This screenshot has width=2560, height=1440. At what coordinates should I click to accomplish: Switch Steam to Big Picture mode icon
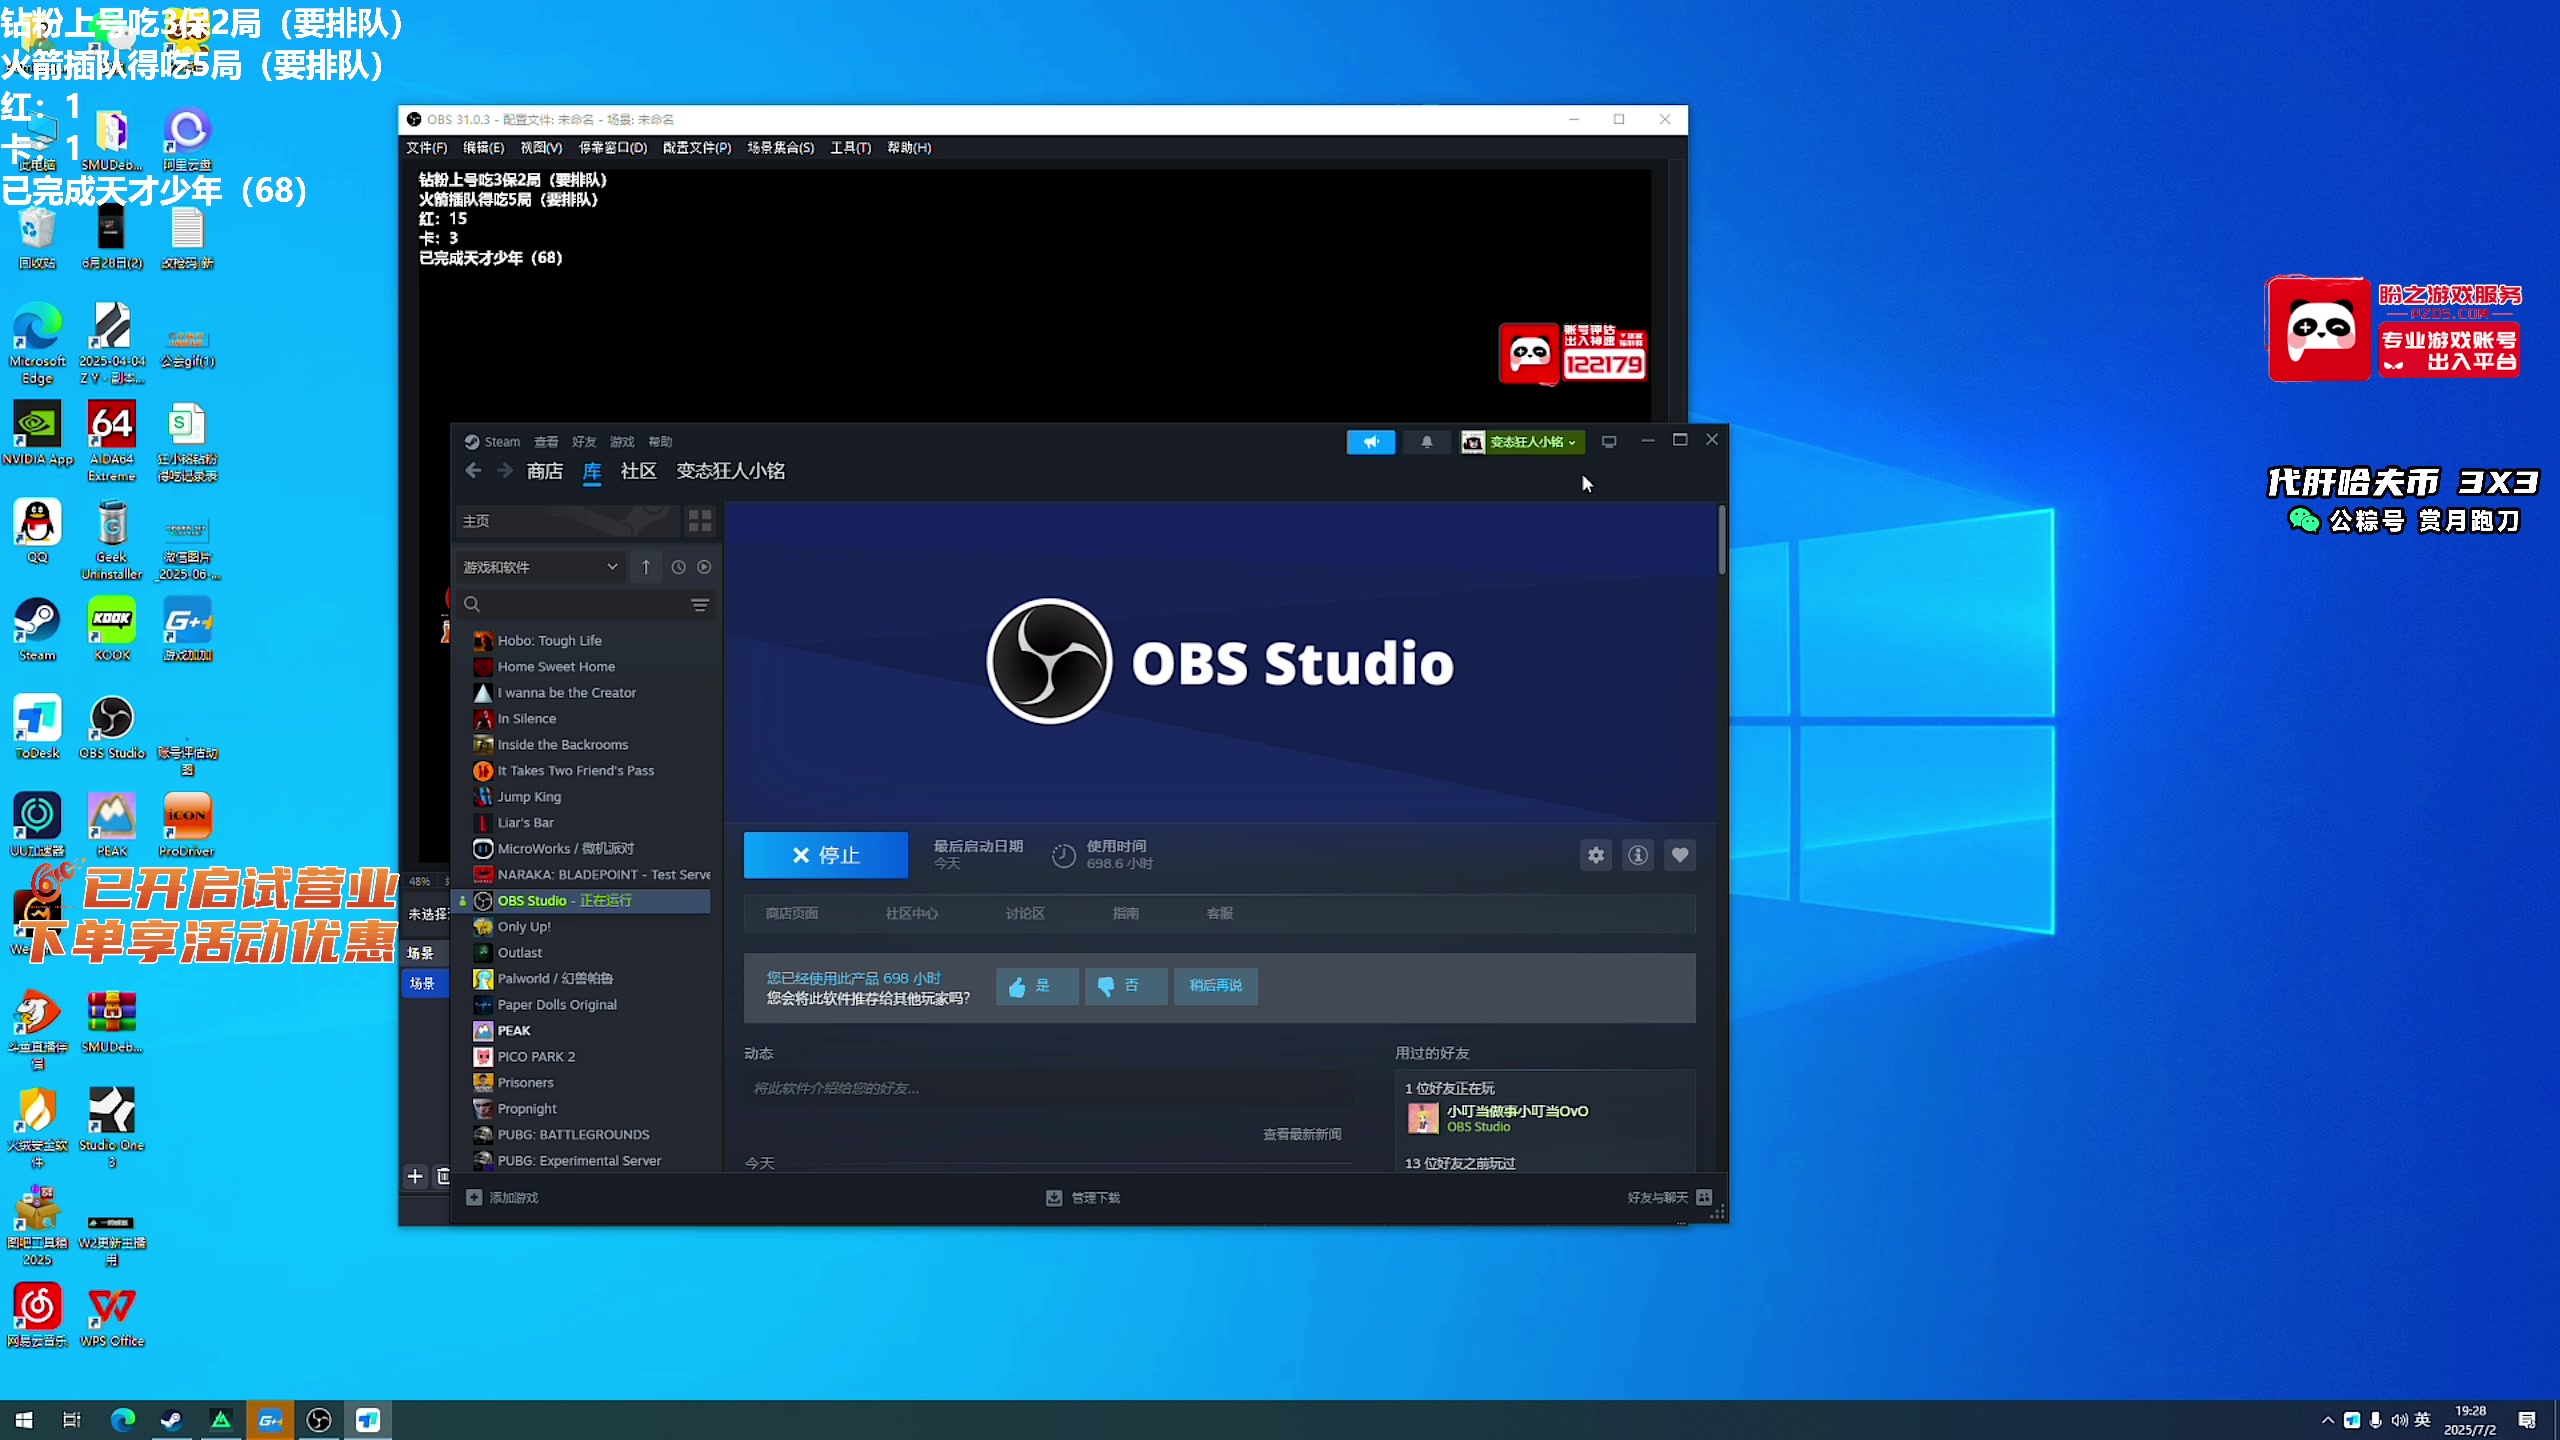tap(1608, 441)
